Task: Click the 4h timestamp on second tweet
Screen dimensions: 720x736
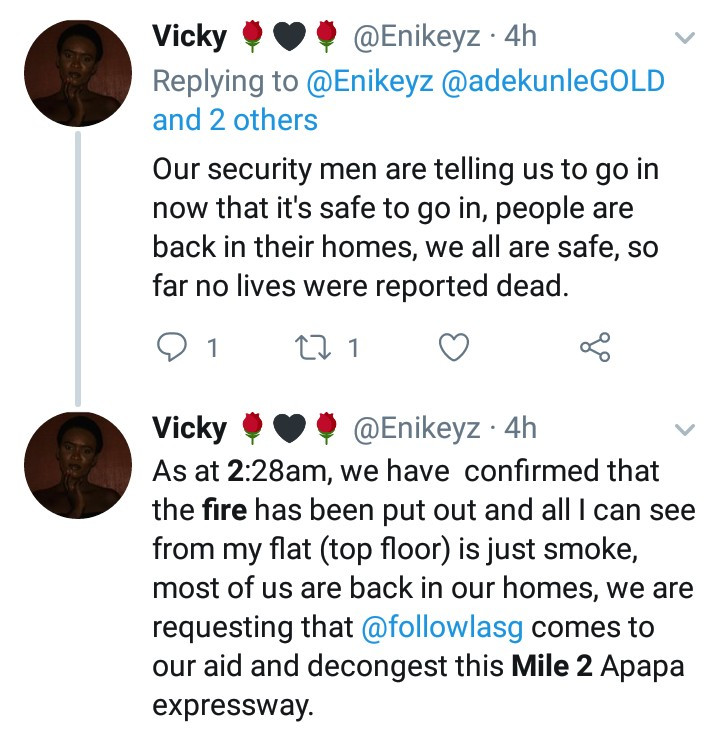Action: [520, 429]
